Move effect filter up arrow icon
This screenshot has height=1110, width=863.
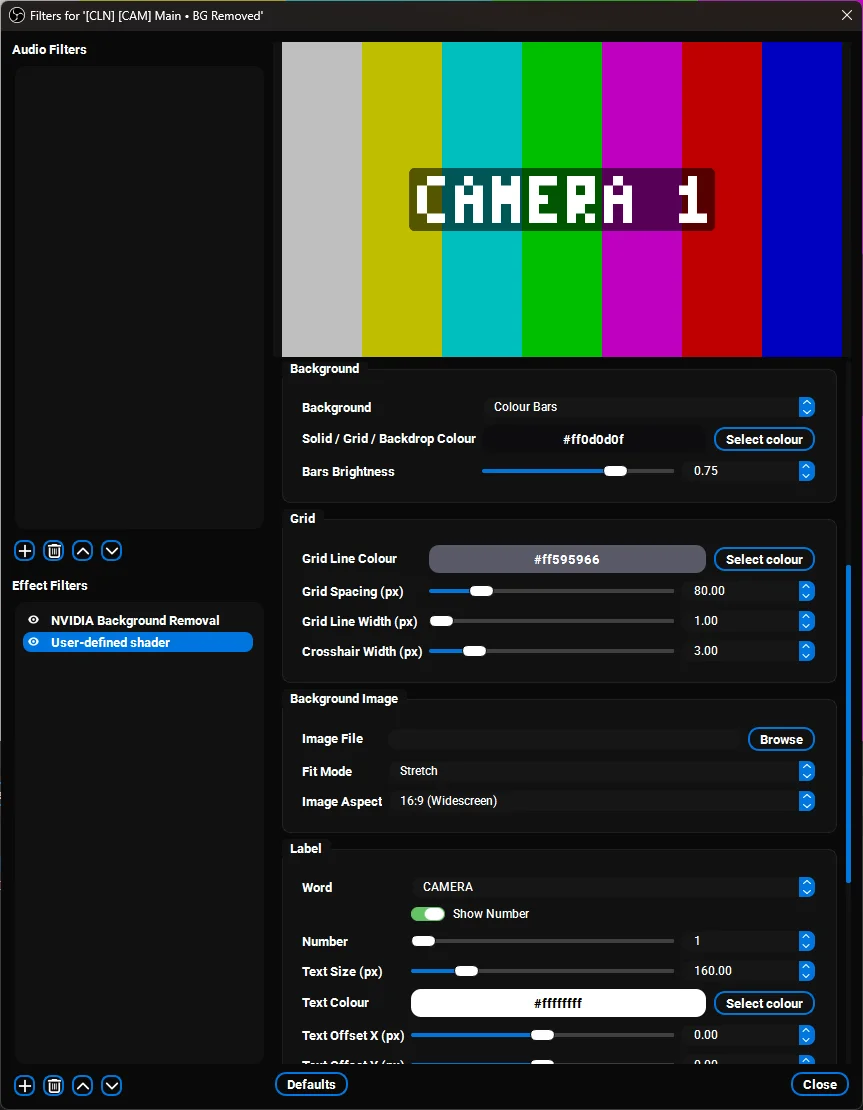pyautogui.click(x=83, y=1085)
